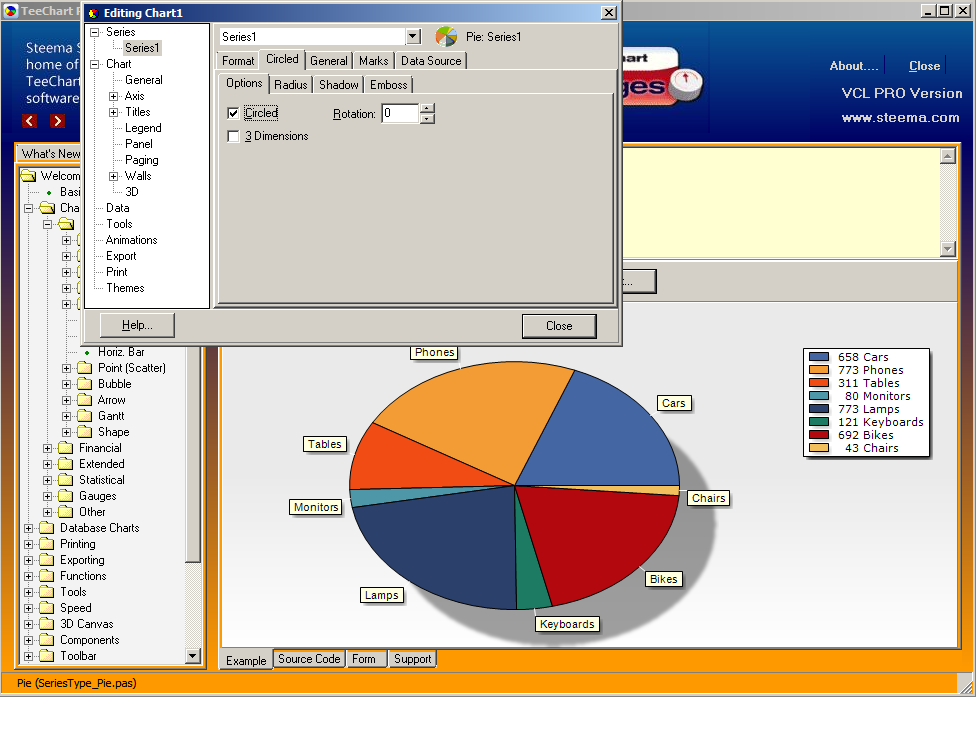980x749 pixels.
Task: Collapse the Series node in editor tree
Action: [x=94, y=33]
